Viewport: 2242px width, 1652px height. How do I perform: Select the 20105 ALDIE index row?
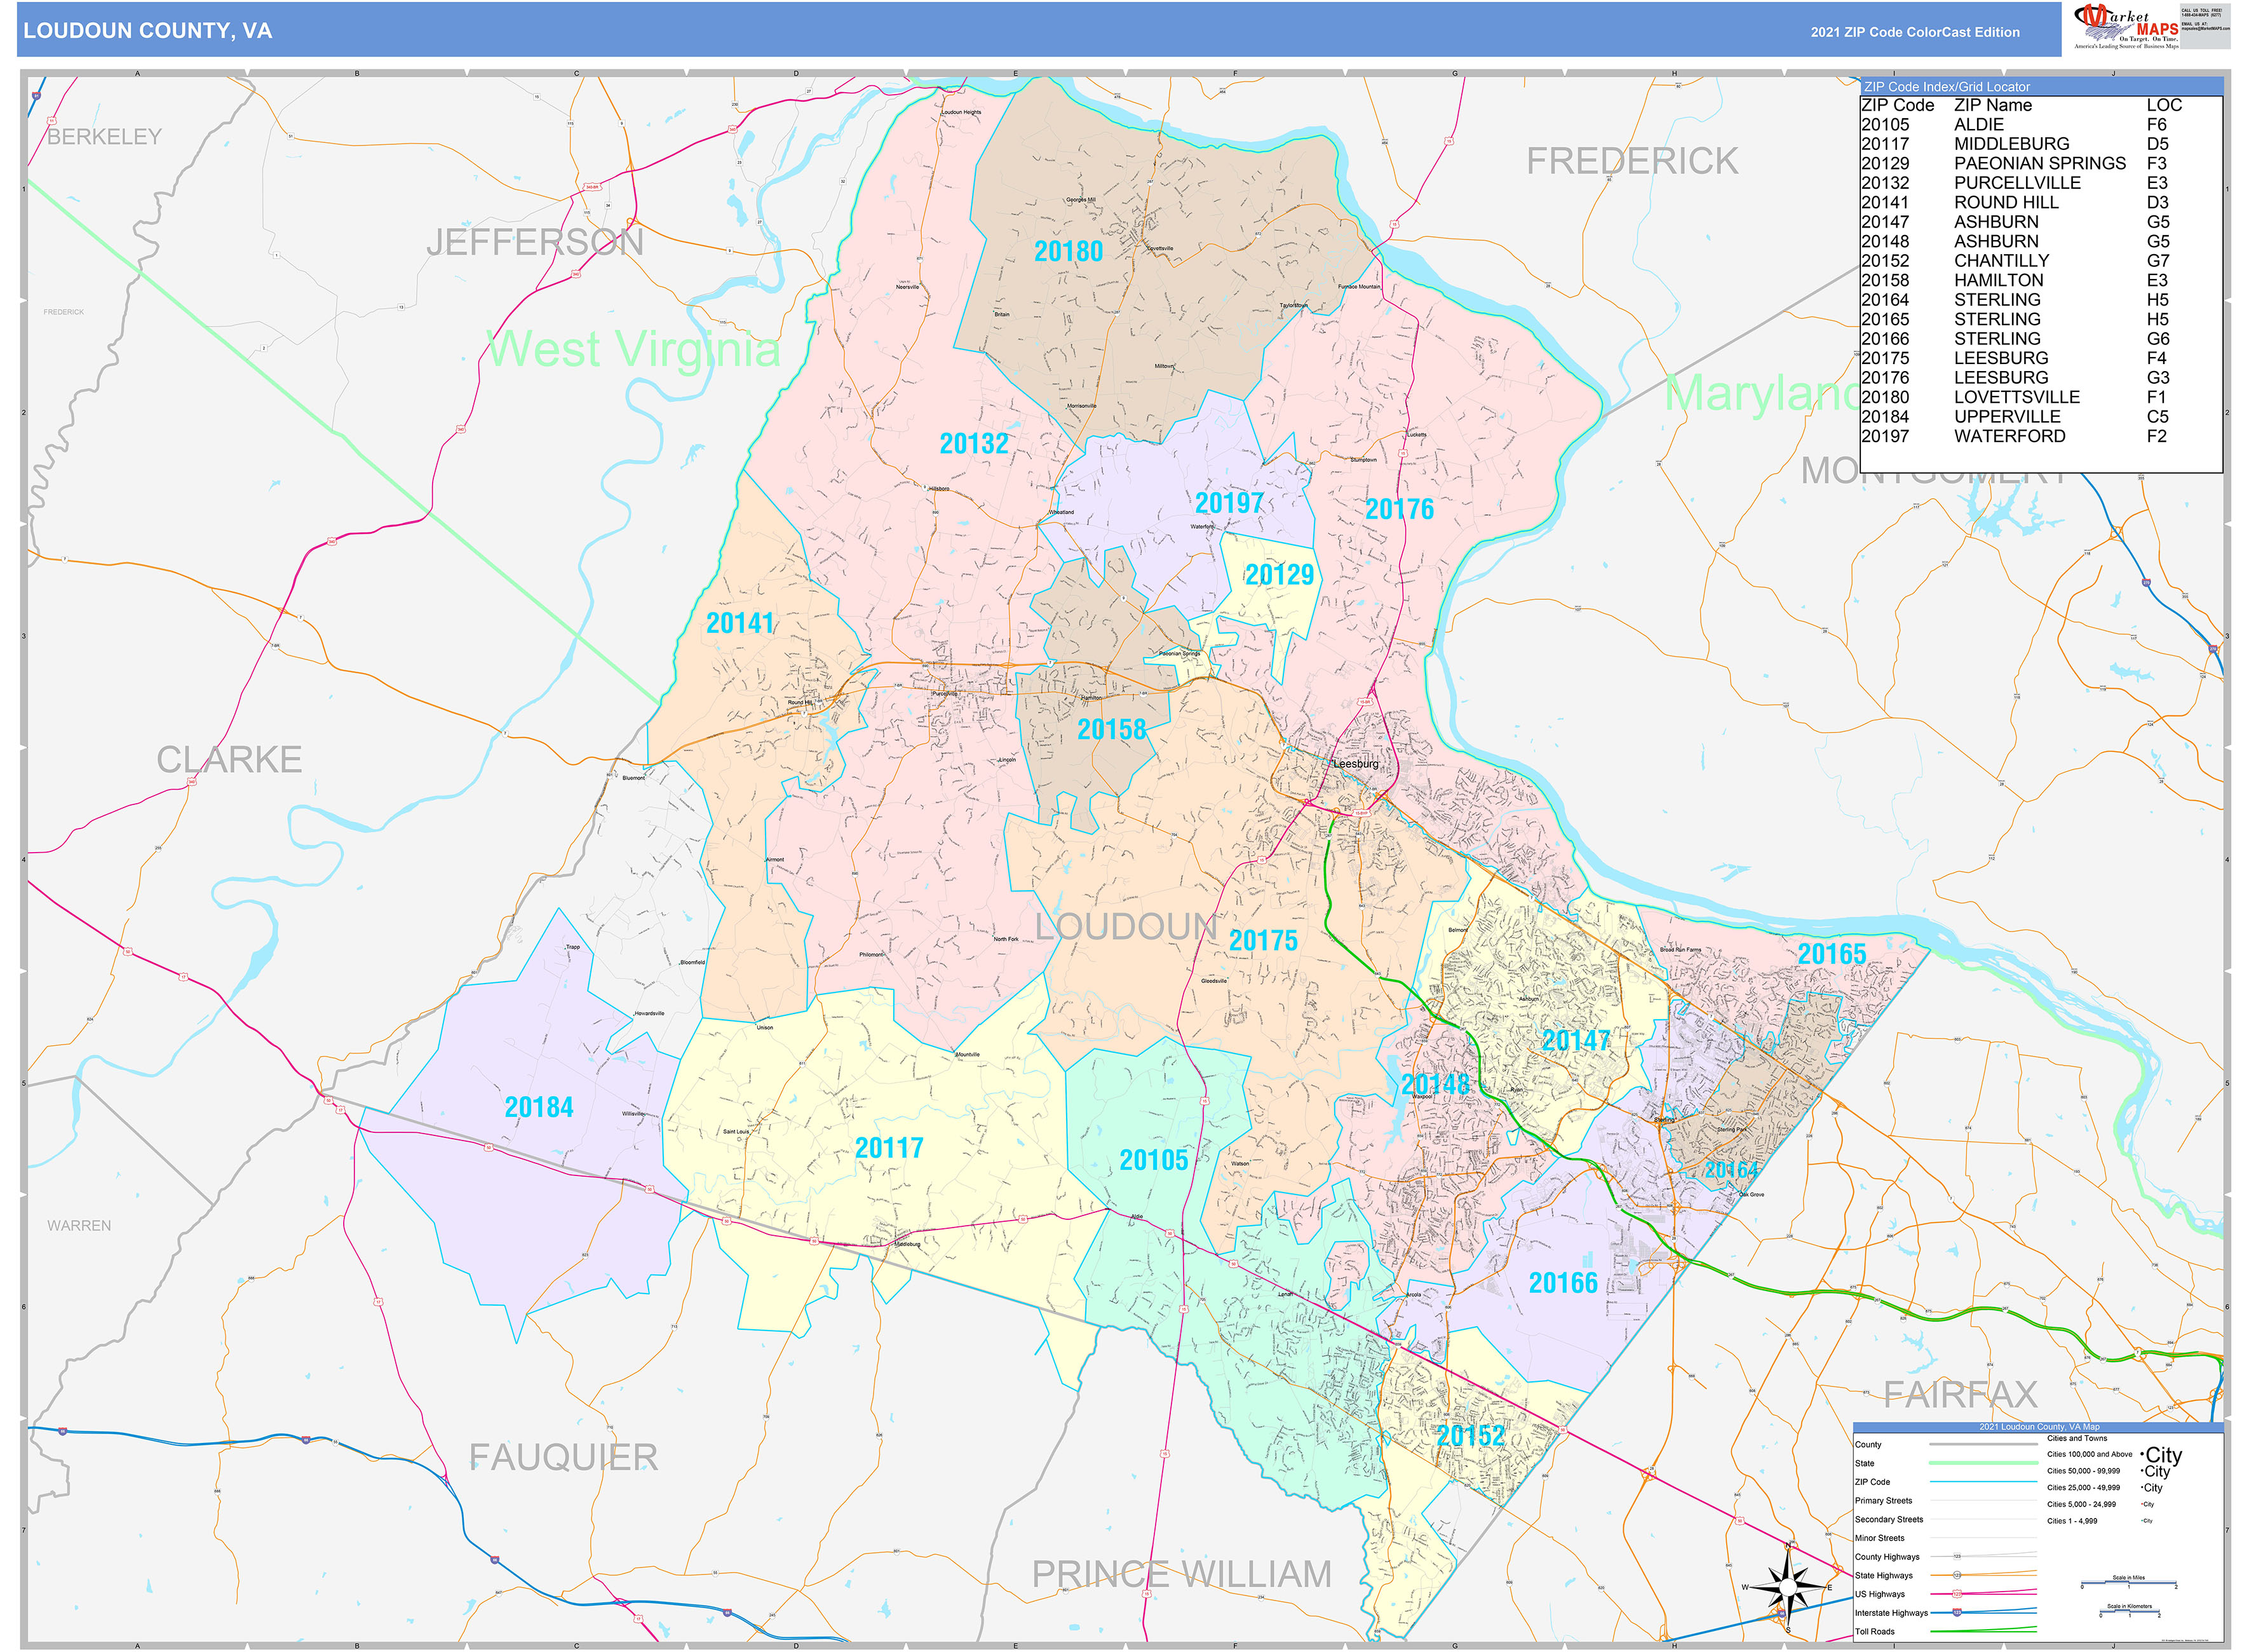coord(2010,125)
